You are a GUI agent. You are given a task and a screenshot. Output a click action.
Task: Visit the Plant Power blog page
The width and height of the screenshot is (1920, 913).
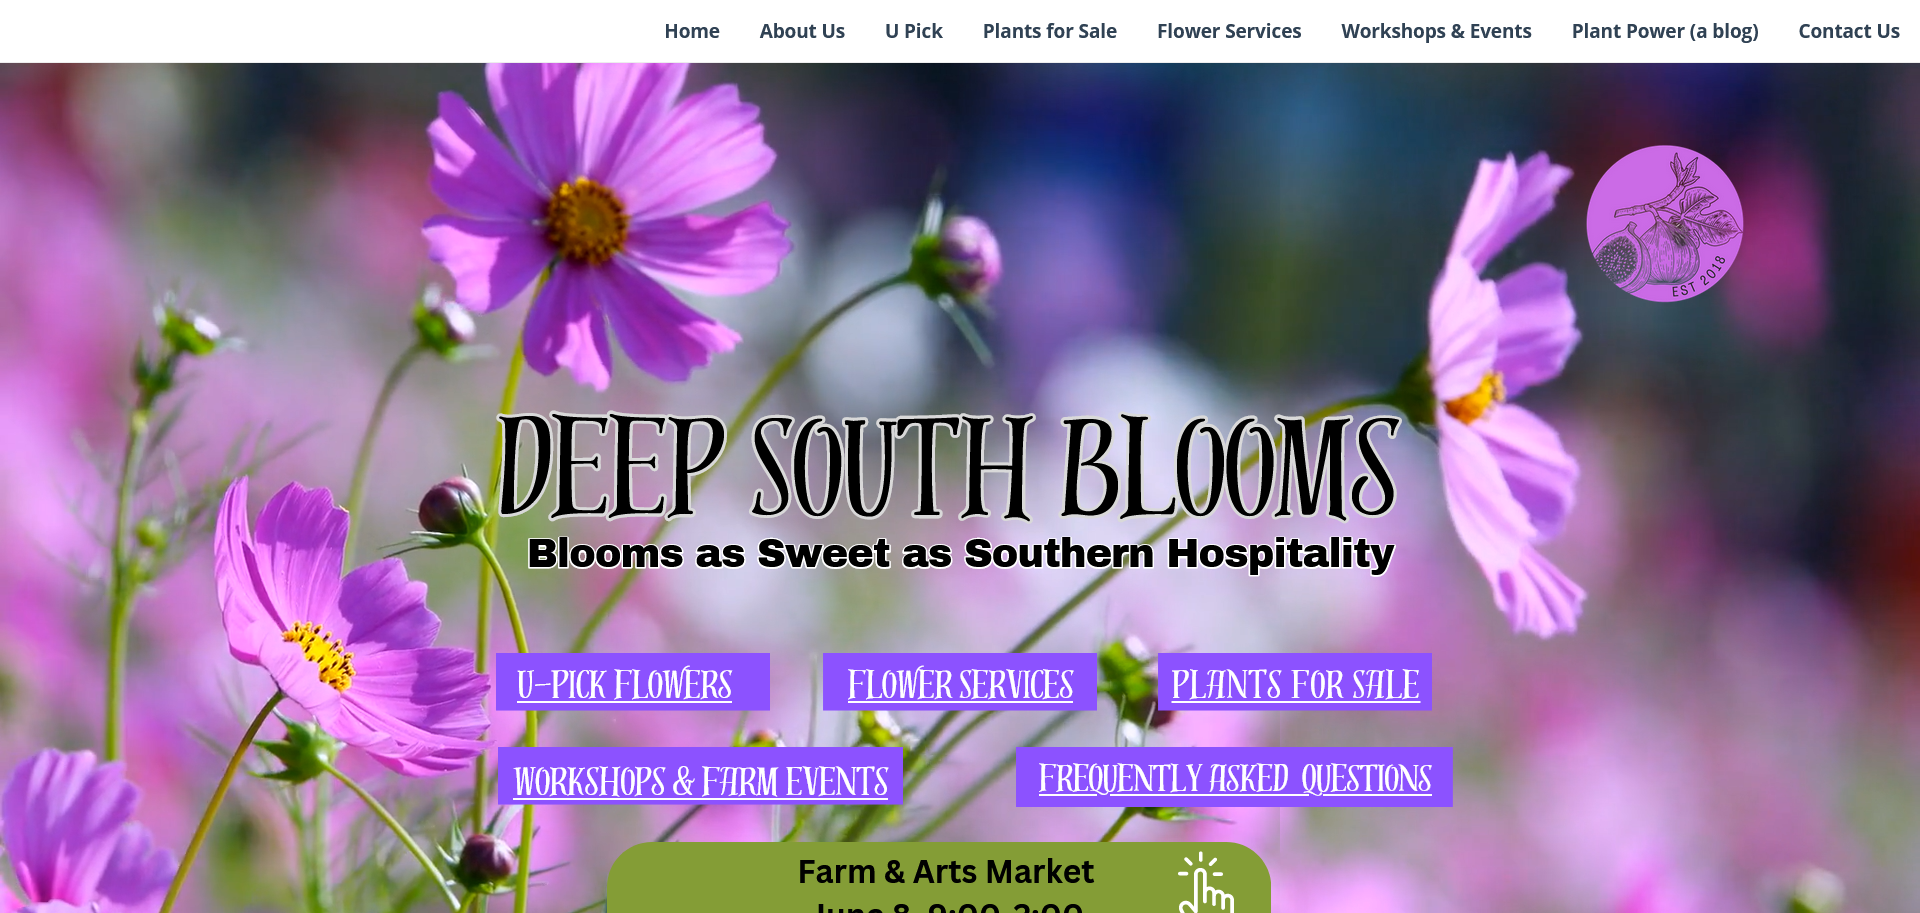tap(1665, 31)
